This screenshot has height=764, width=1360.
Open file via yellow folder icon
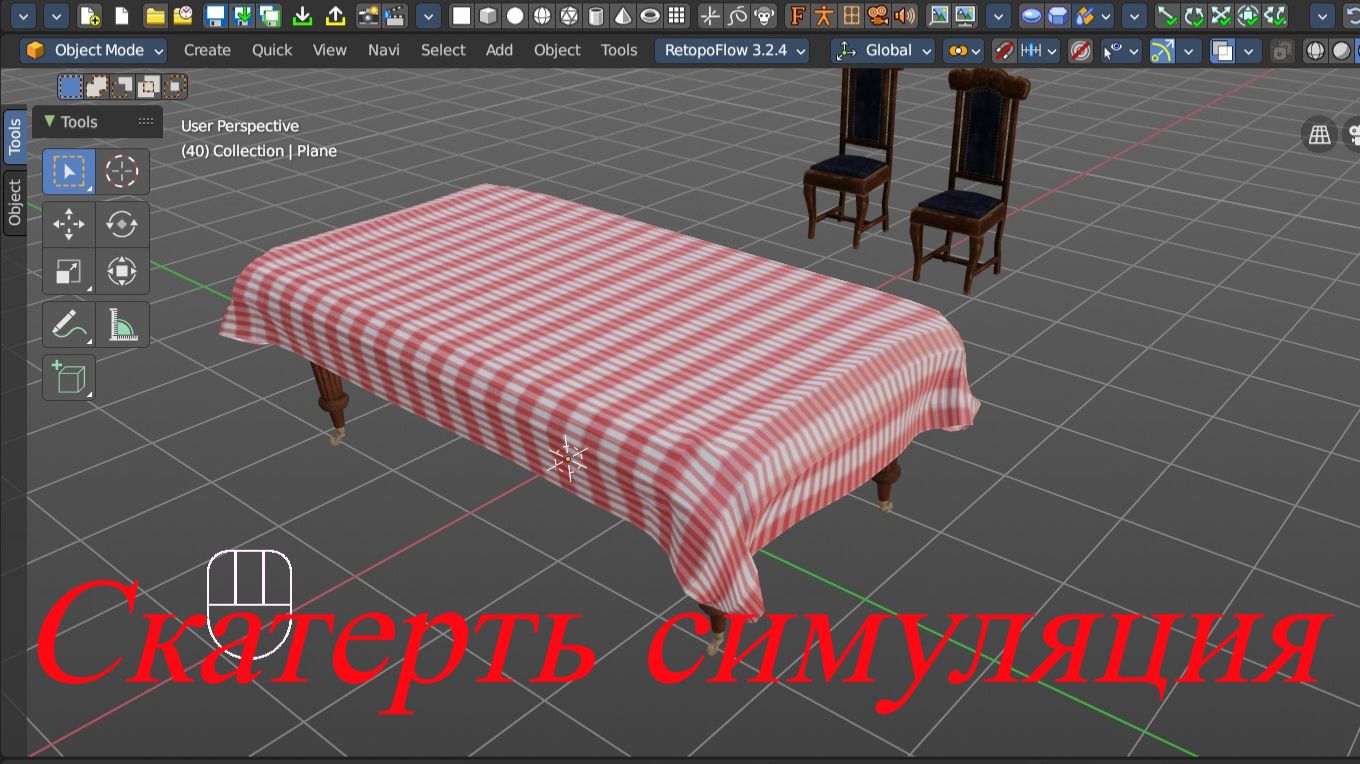(155, 16)
